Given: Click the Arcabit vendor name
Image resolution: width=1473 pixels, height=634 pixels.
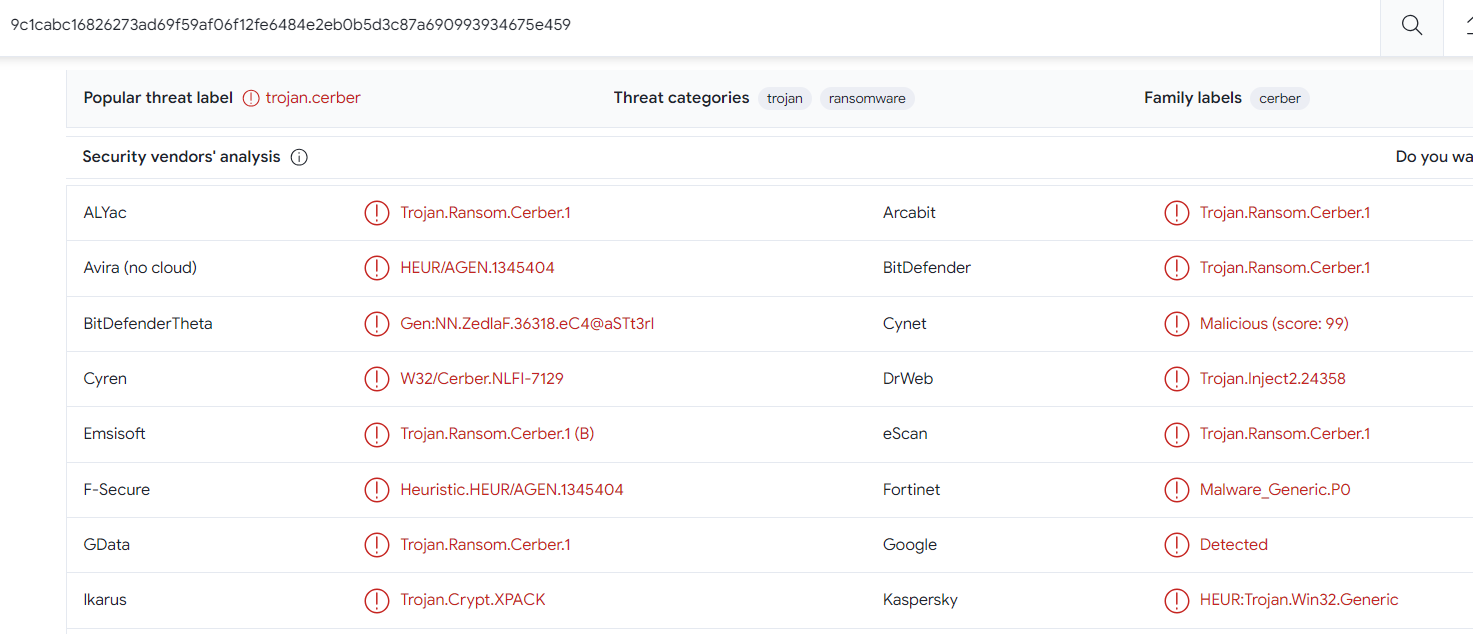Looking at the screenshot, I should [x=909, y=213].
